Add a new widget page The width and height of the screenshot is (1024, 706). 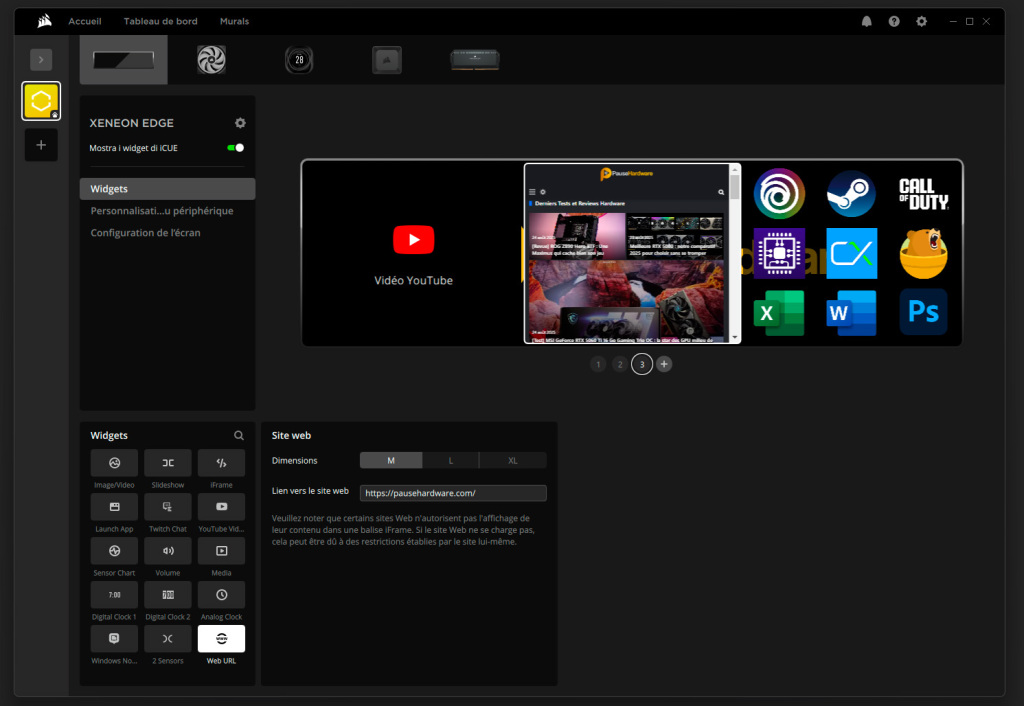pyautogui.click(x=664, y=365)
